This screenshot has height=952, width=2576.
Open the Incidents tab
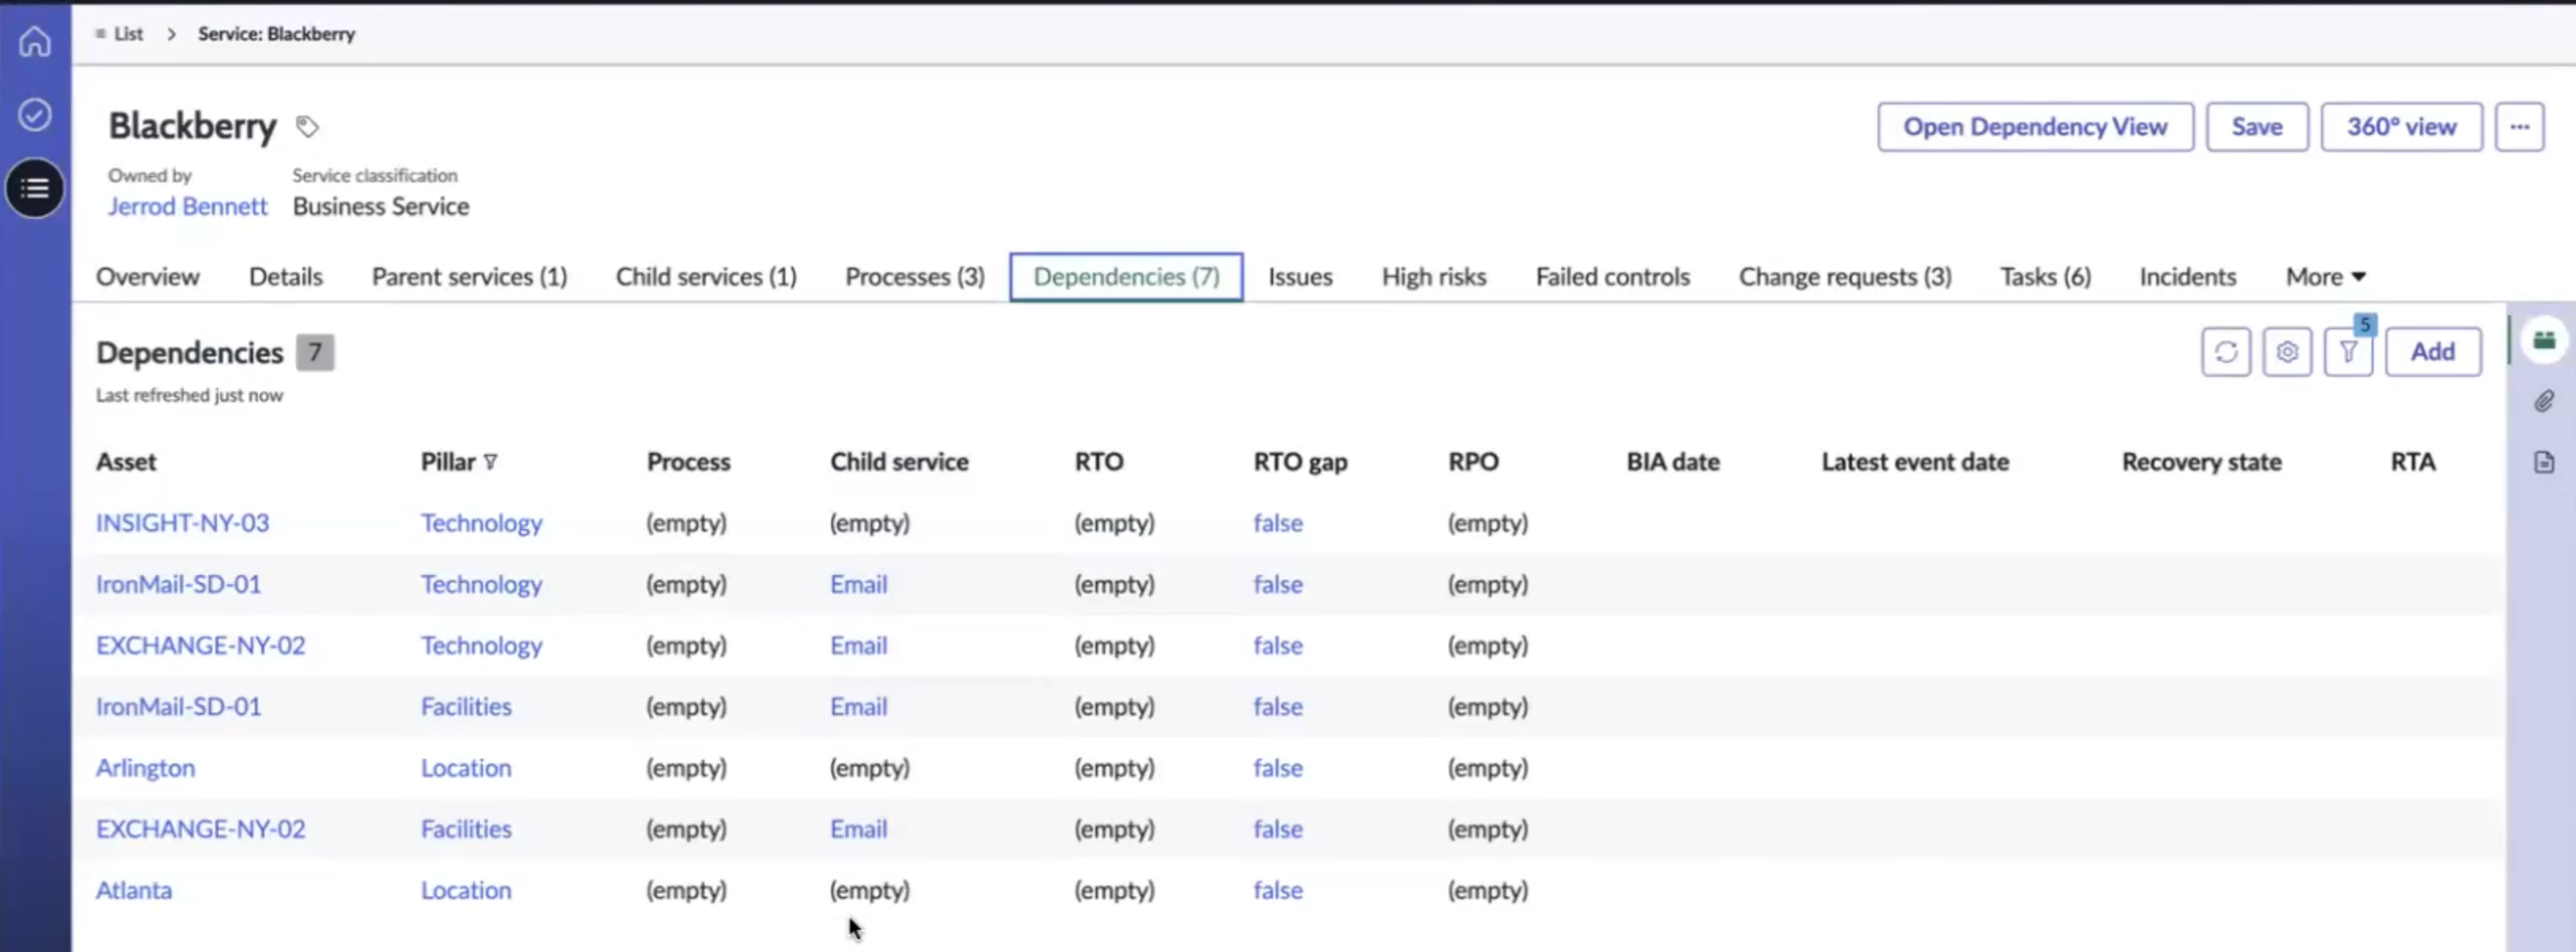2187,277
